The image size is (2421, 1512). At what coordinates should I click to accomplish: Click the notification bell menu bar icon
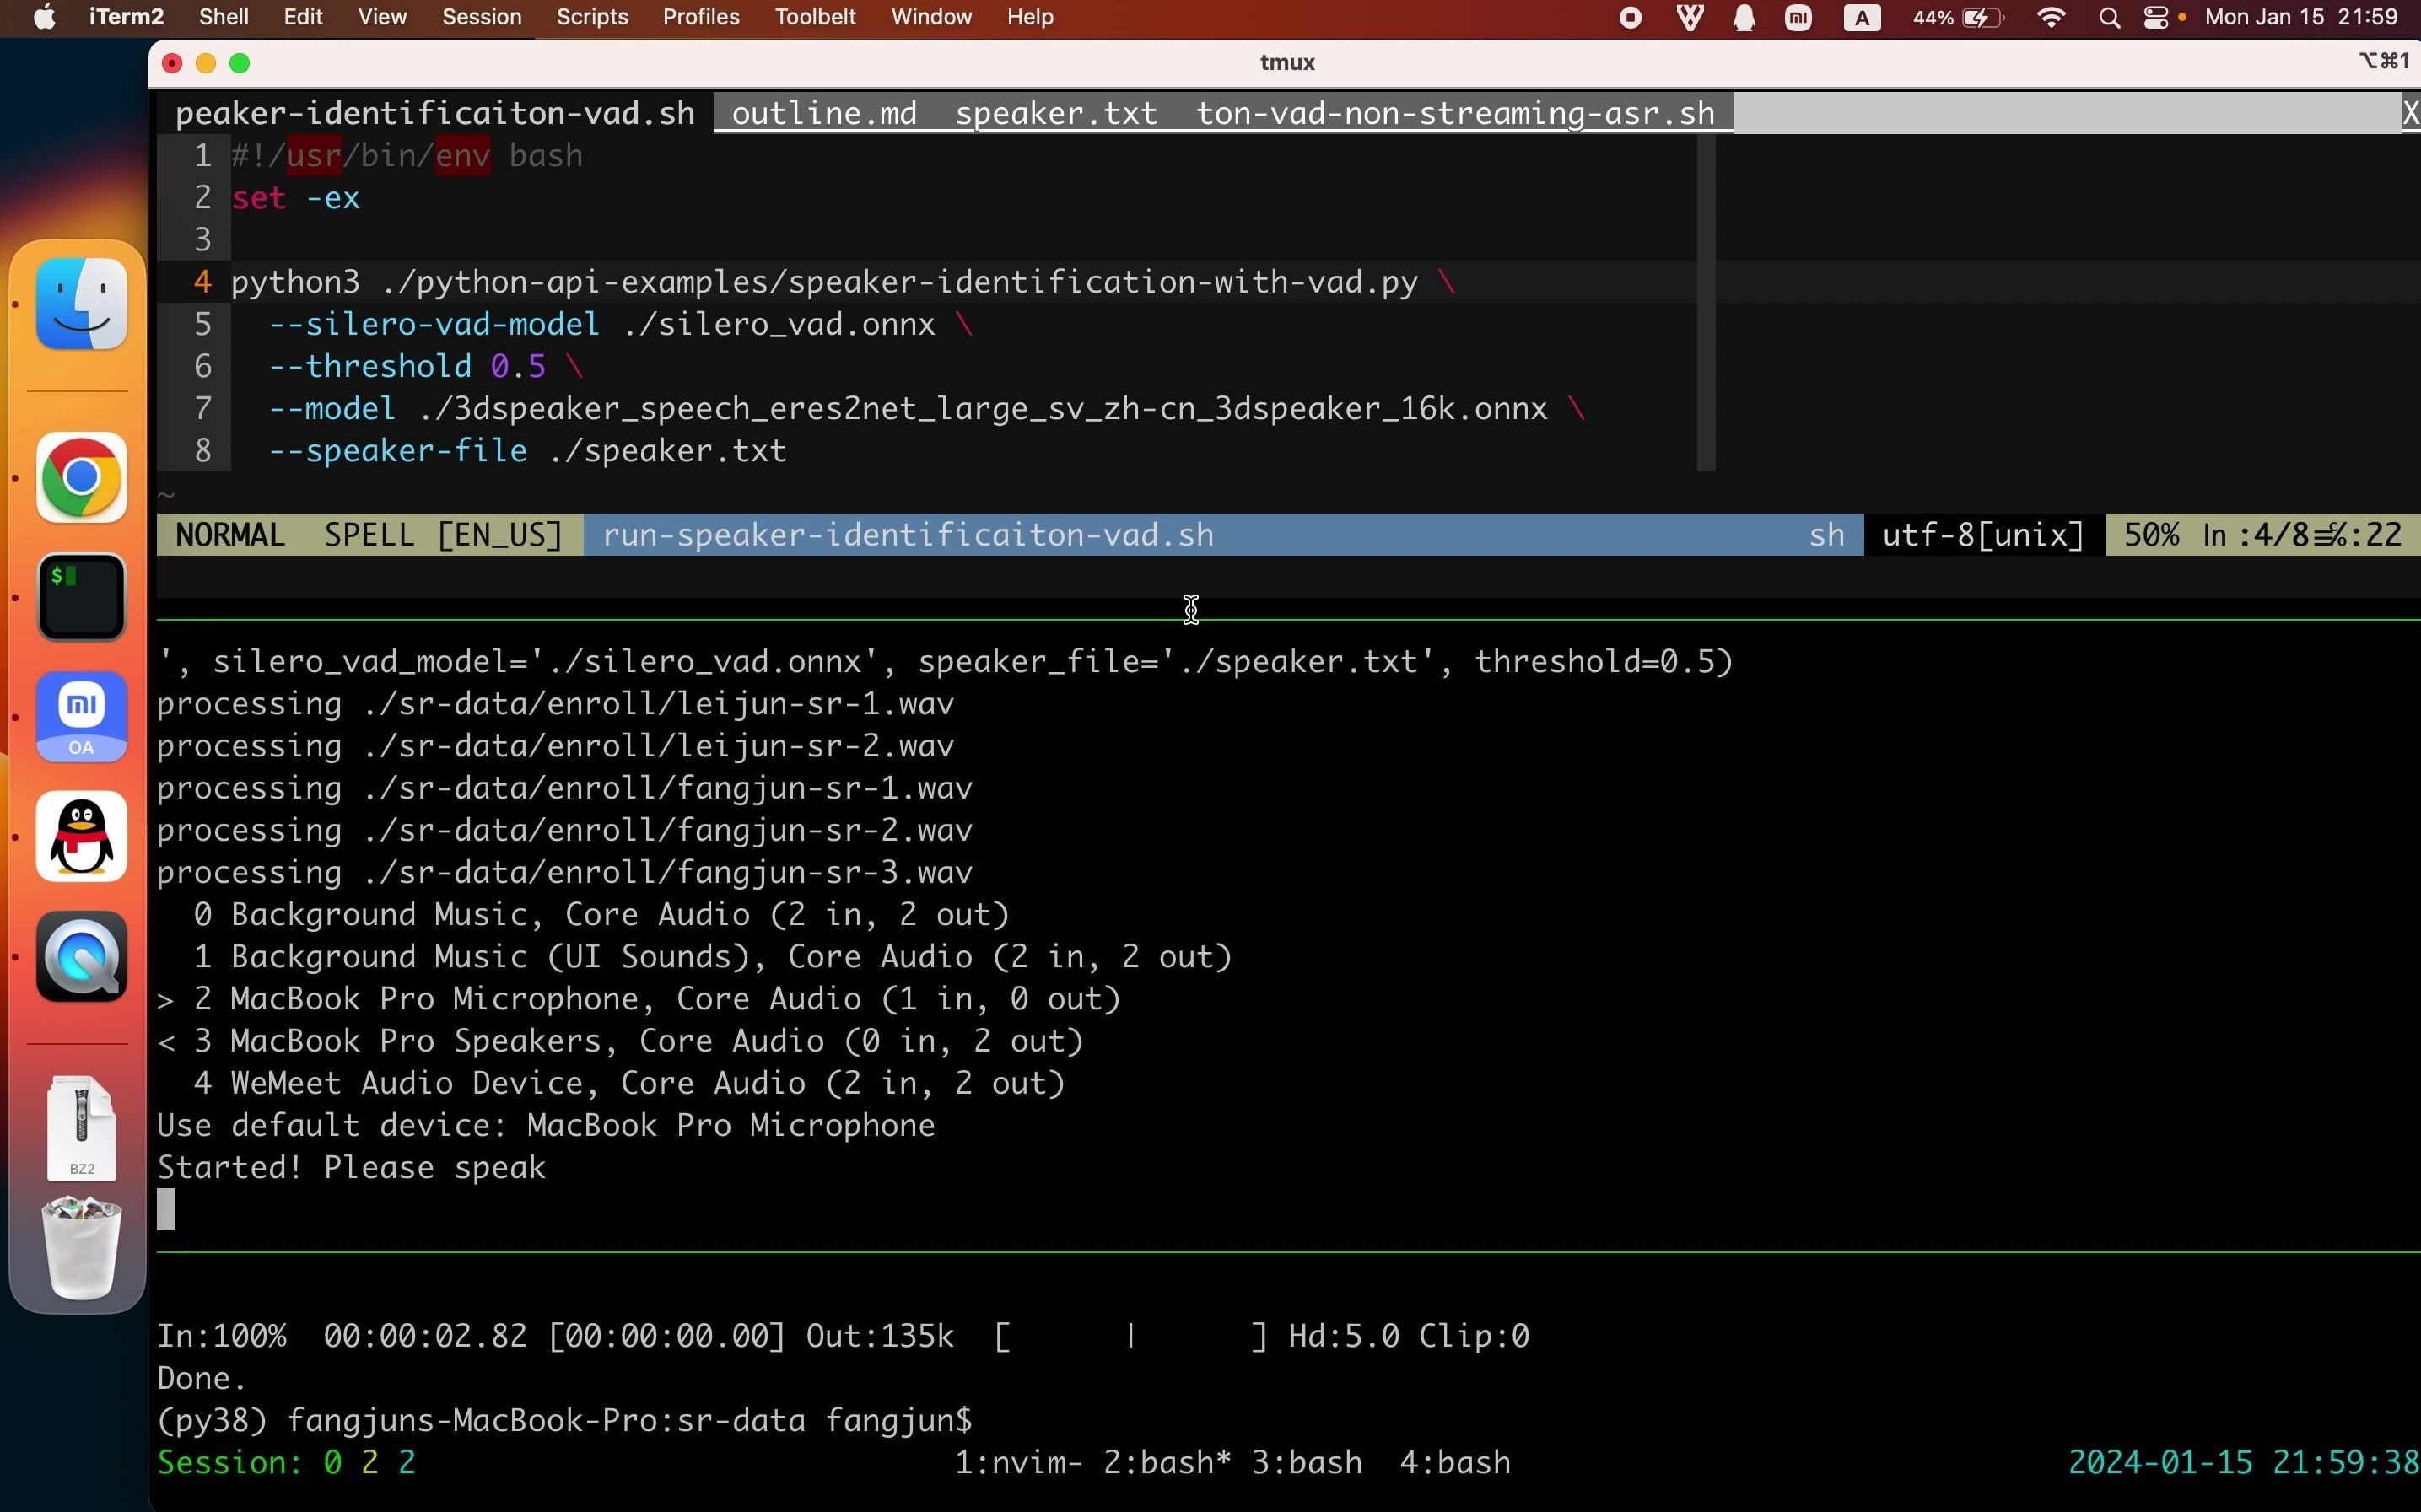tap(1744, 17)
